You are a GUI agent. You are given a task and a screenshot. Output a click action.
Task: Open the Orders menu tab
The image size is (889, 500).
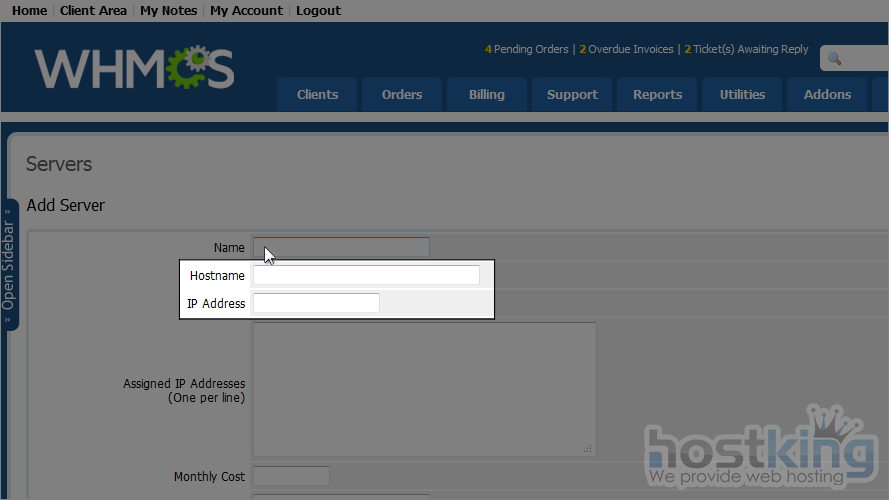402,95
